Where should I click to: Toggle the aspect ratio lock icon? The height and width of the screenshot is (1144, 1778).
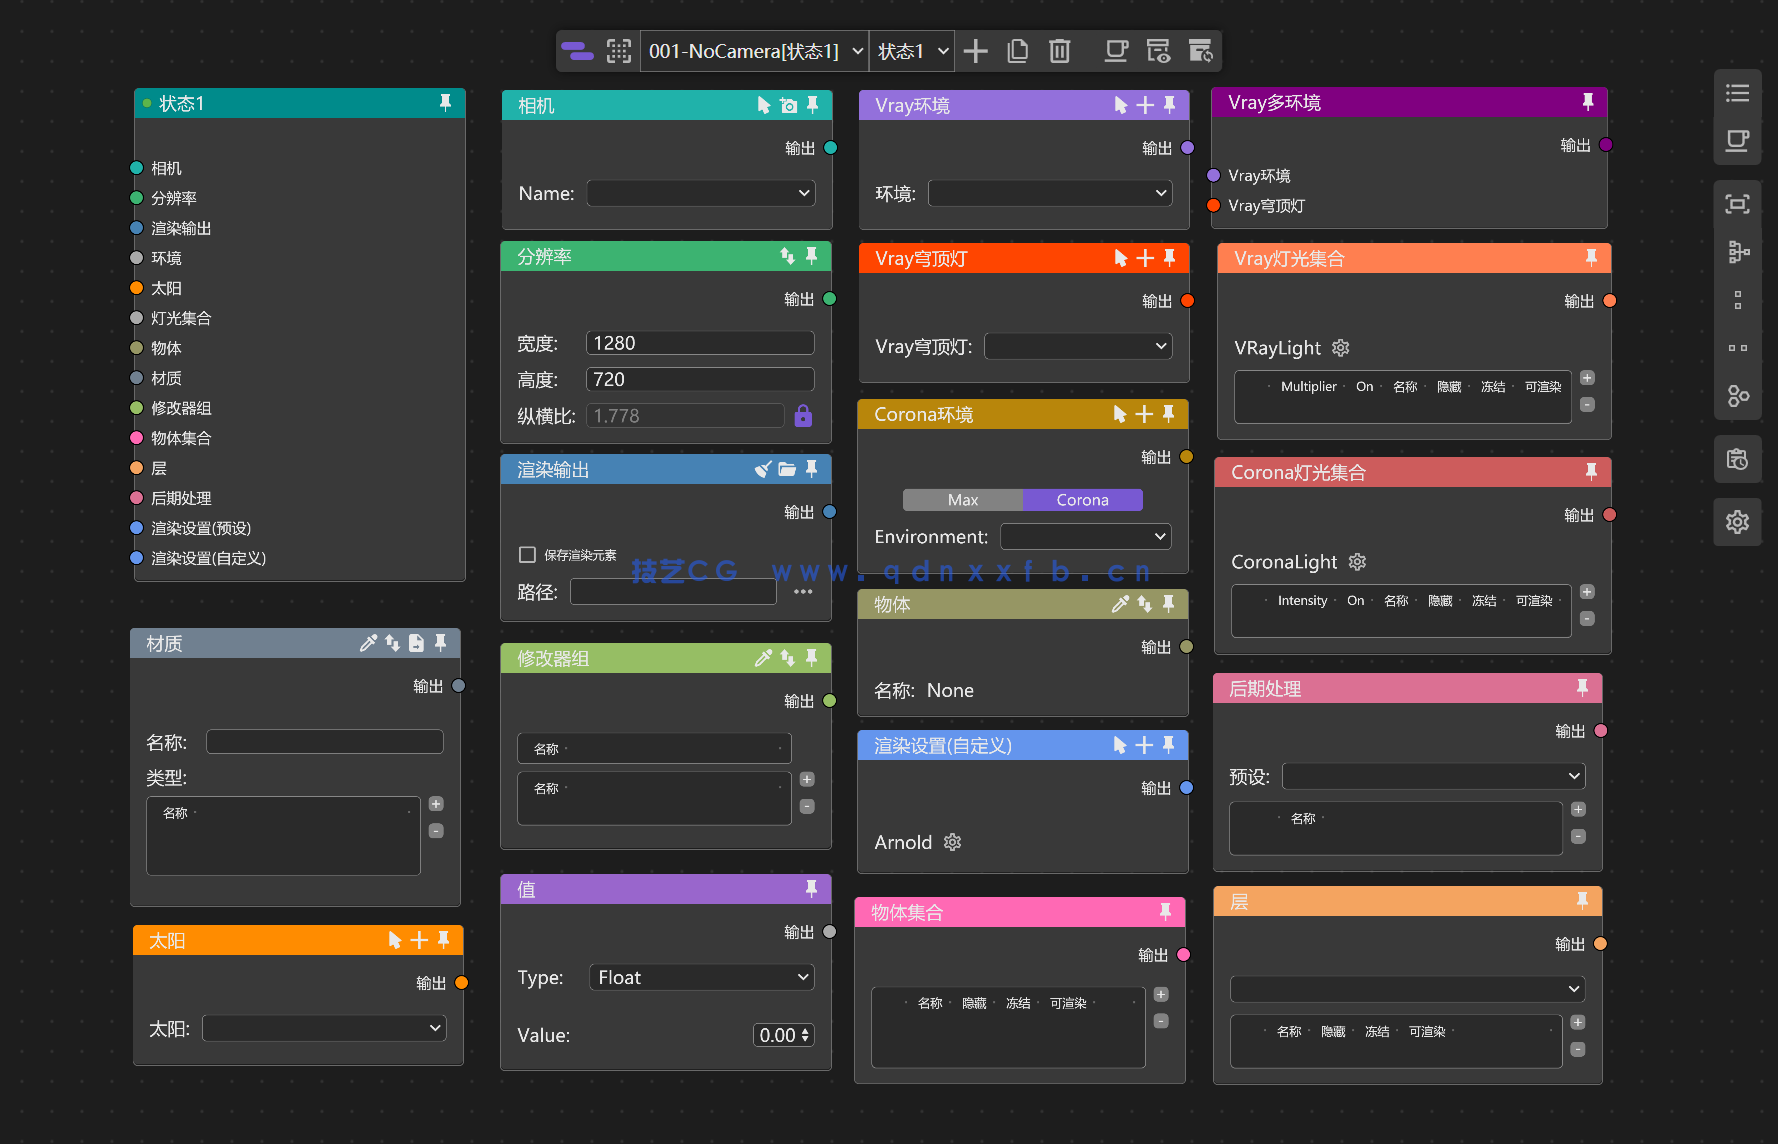pyautogui.click(x=803, y=416)
